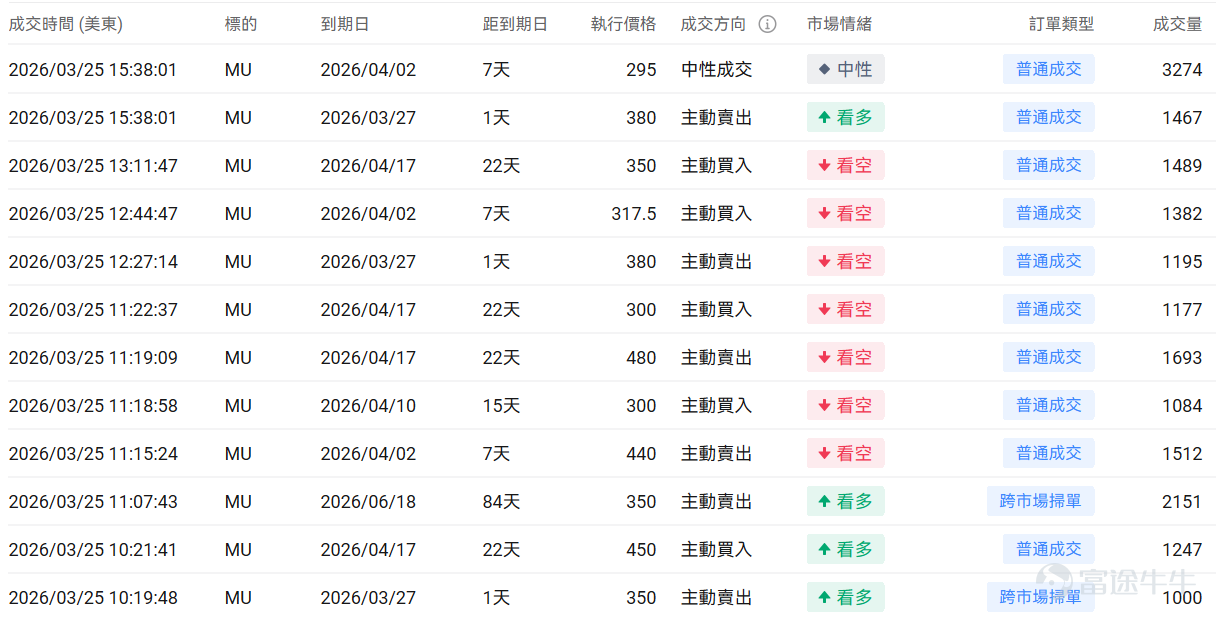1216x618 pixels.
Task: Click 普通成交 tag in the volume 1084 row
Action: pyautogui.click(x=1049, y=405)
